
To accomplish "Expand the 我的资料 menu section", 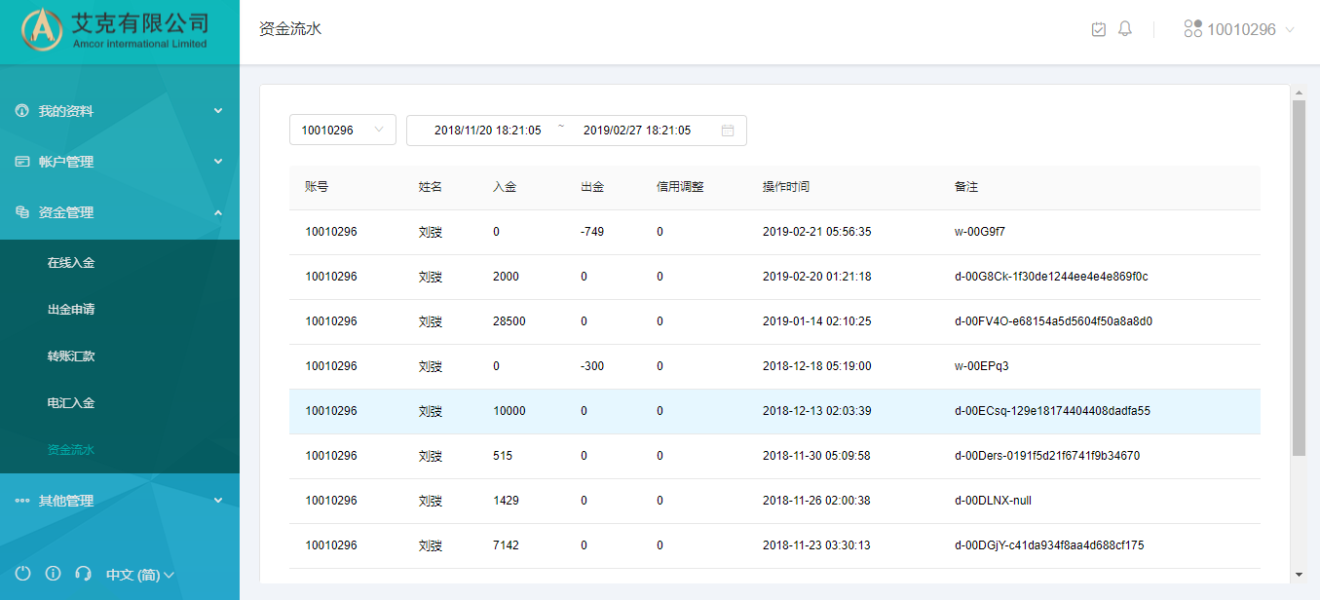I will pos(119,111).
